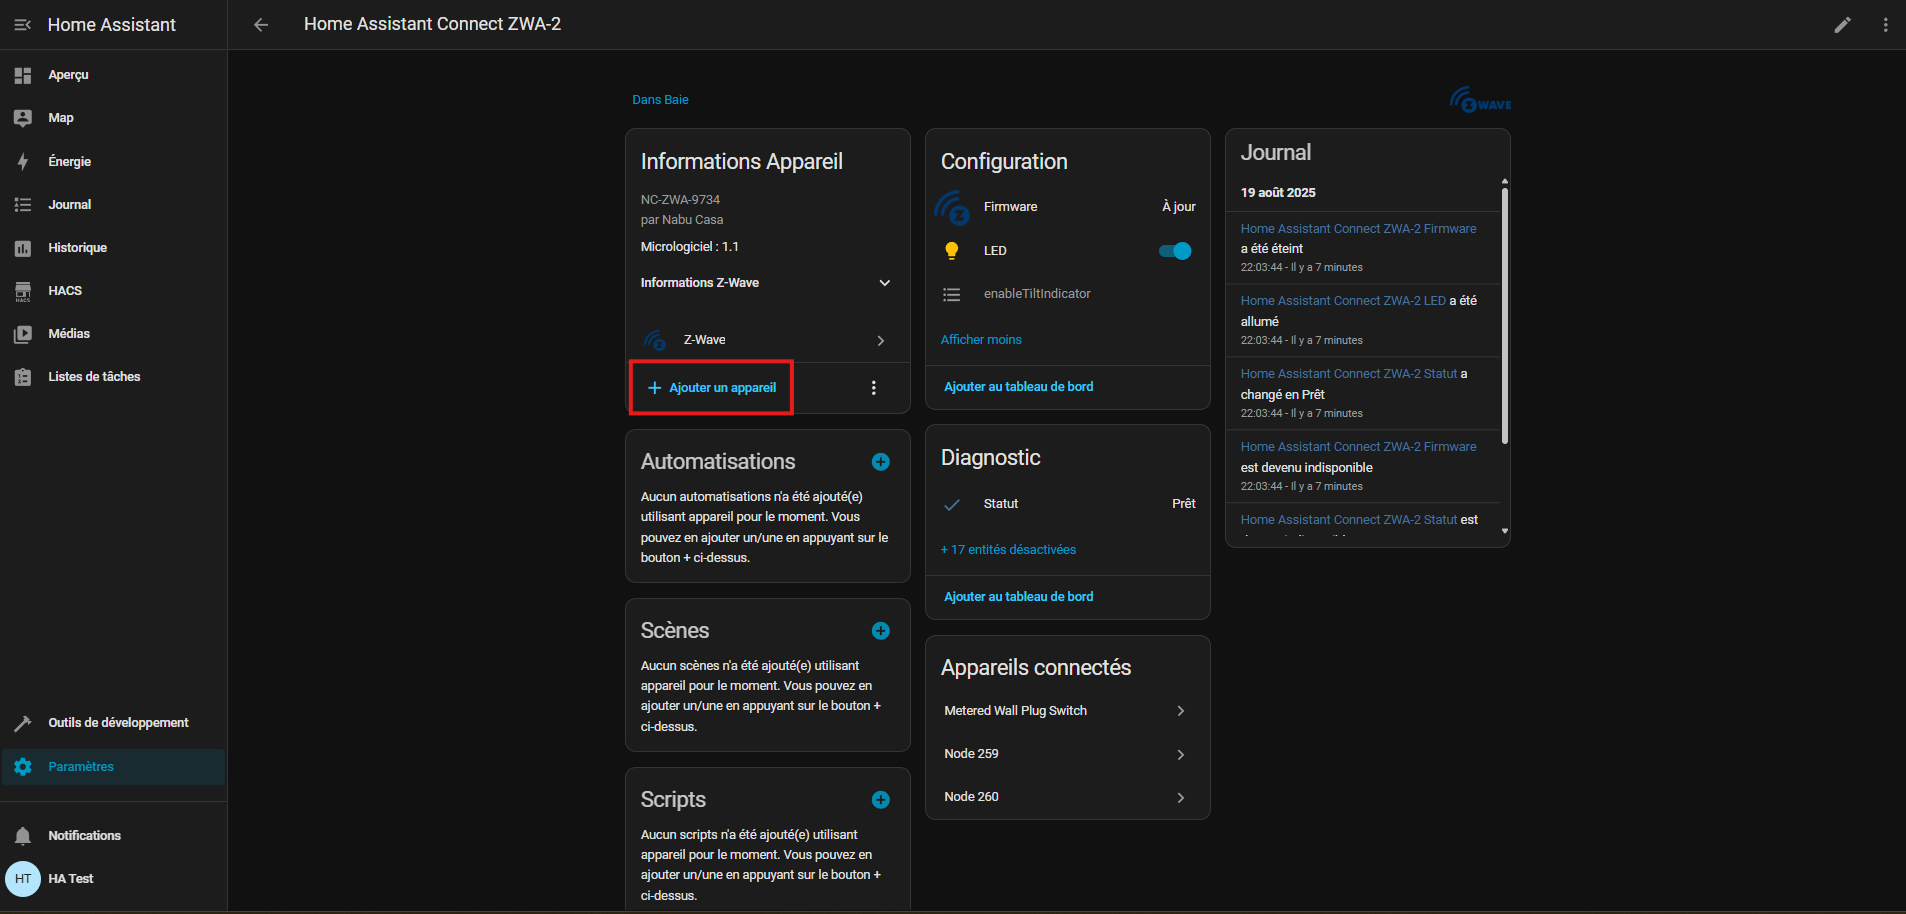The image size is (1906, 914).
Task: Collapse configuration with Afficher moins
Action: (x=981, y=340)
